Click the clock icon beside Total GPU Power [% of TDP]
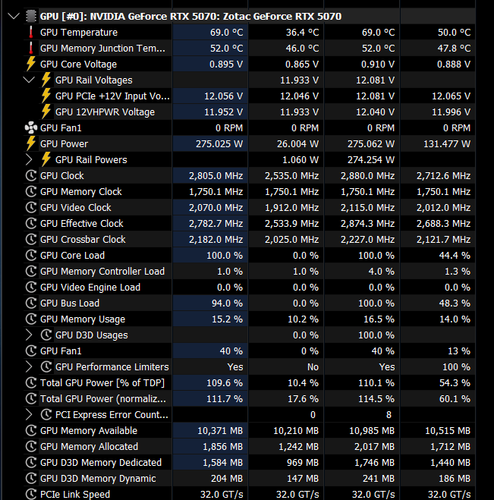This screenshot has width=494, height=500. (31, 383)
